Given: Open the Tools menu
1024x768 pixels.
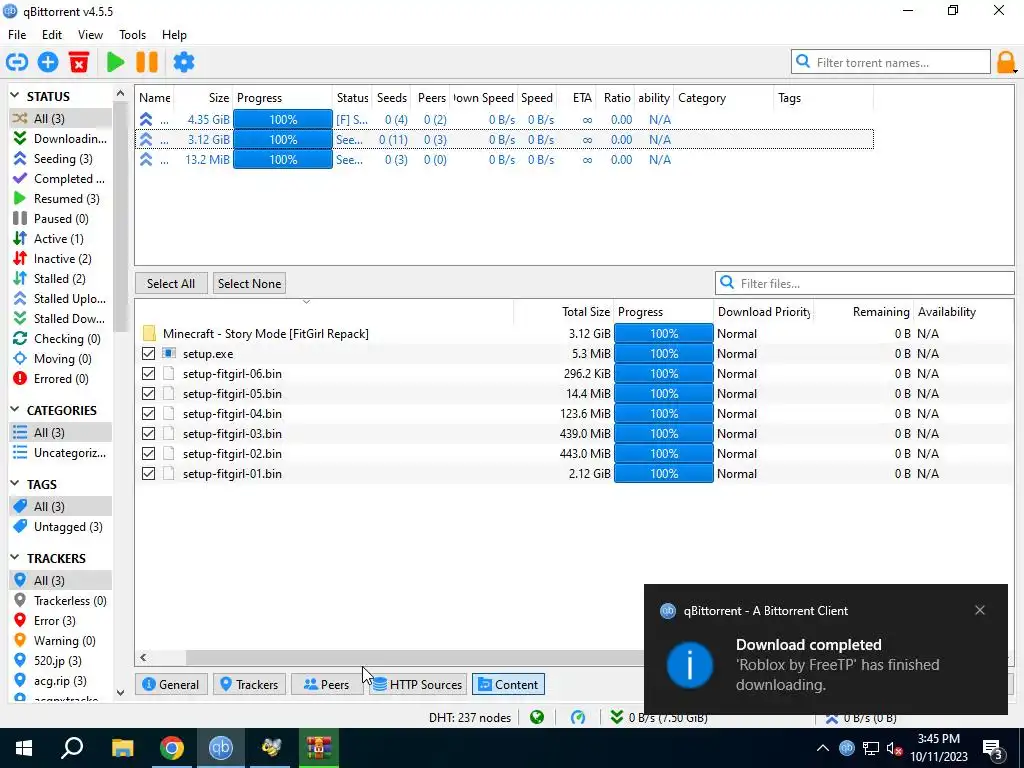Looking at the screenshot, I should [133, 35].
